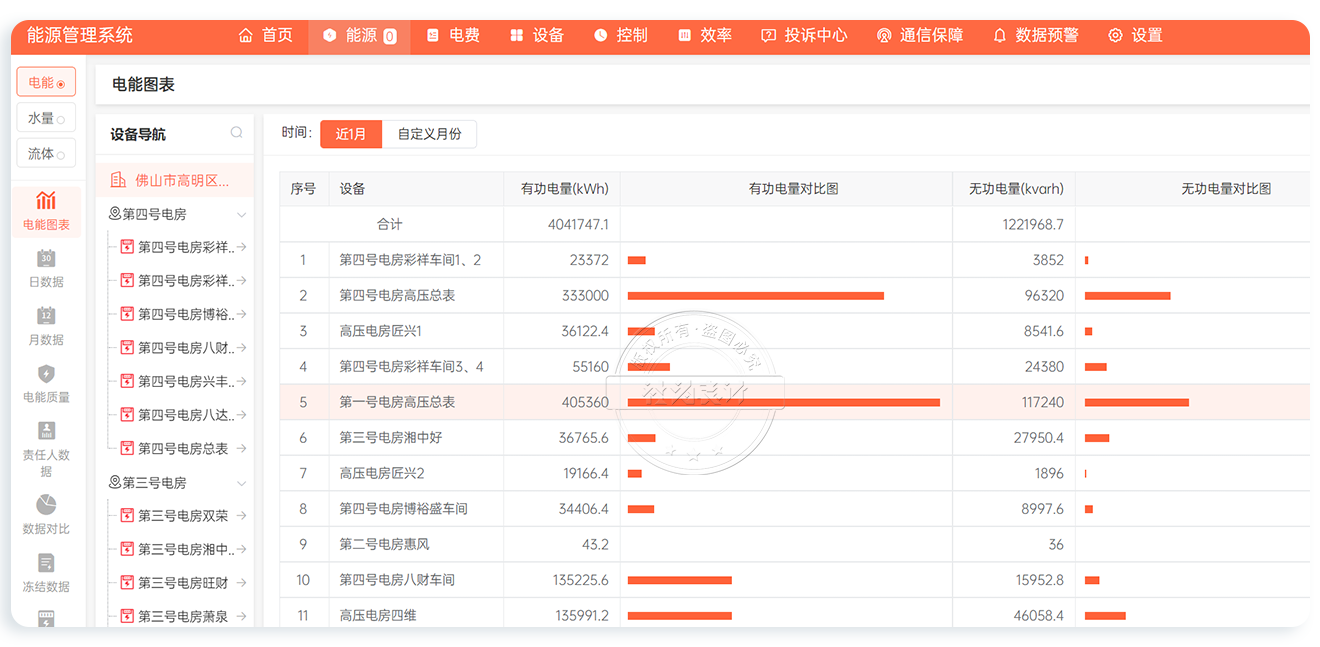The image size is (1320, 647).
Task: Open 电能图表 chart icon in sidebar
Action: point(46,201)
